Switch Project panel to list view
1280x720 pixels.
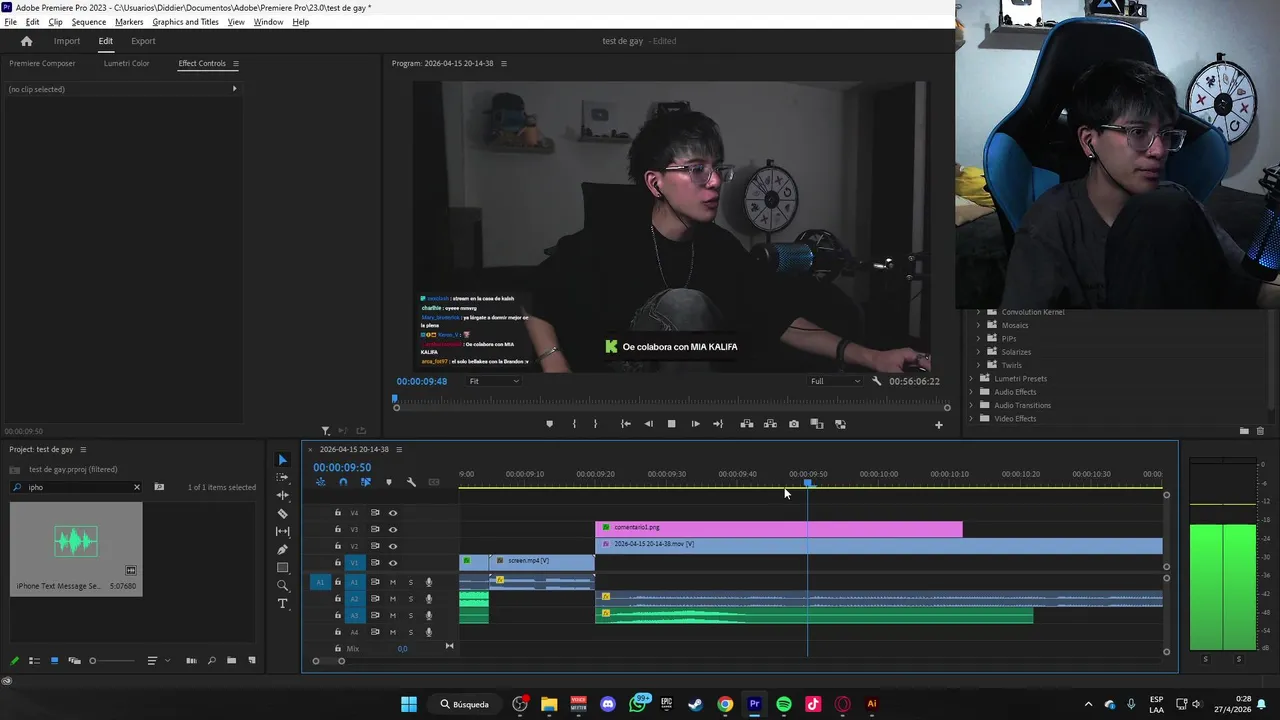coord(34,661)
